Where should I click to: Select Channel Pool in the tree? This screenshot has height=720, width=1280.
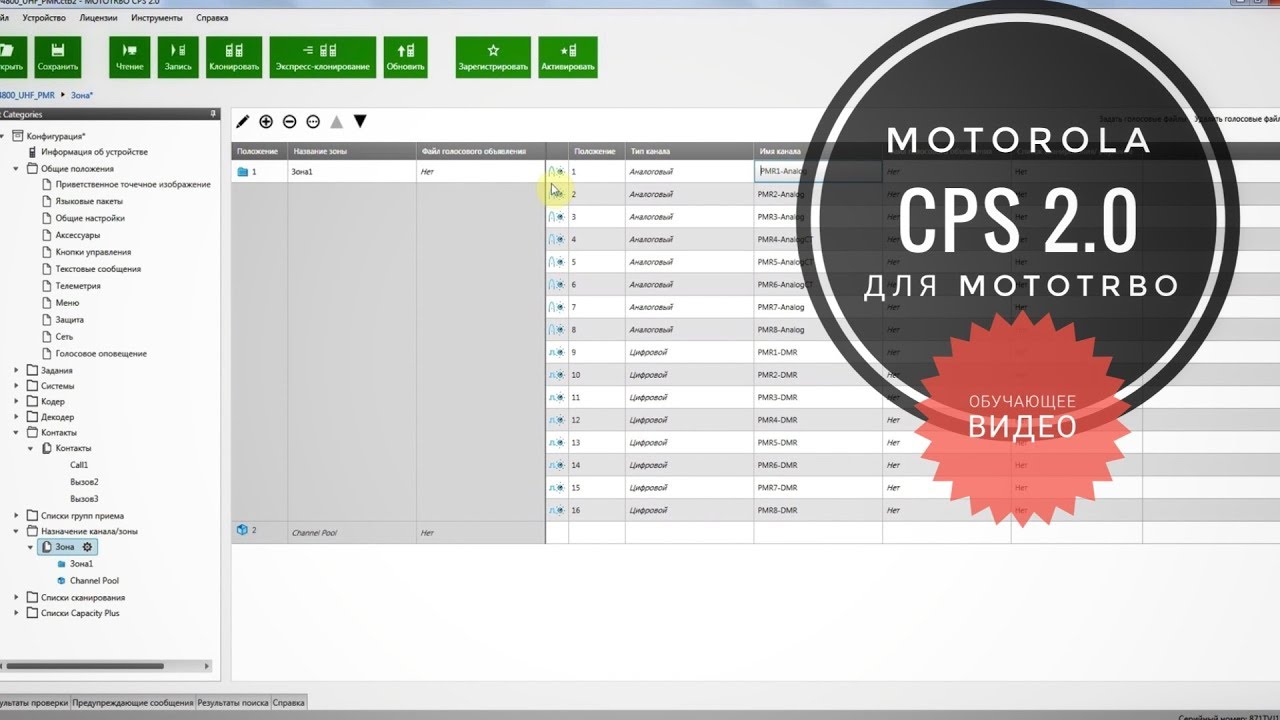coord(94,580)
